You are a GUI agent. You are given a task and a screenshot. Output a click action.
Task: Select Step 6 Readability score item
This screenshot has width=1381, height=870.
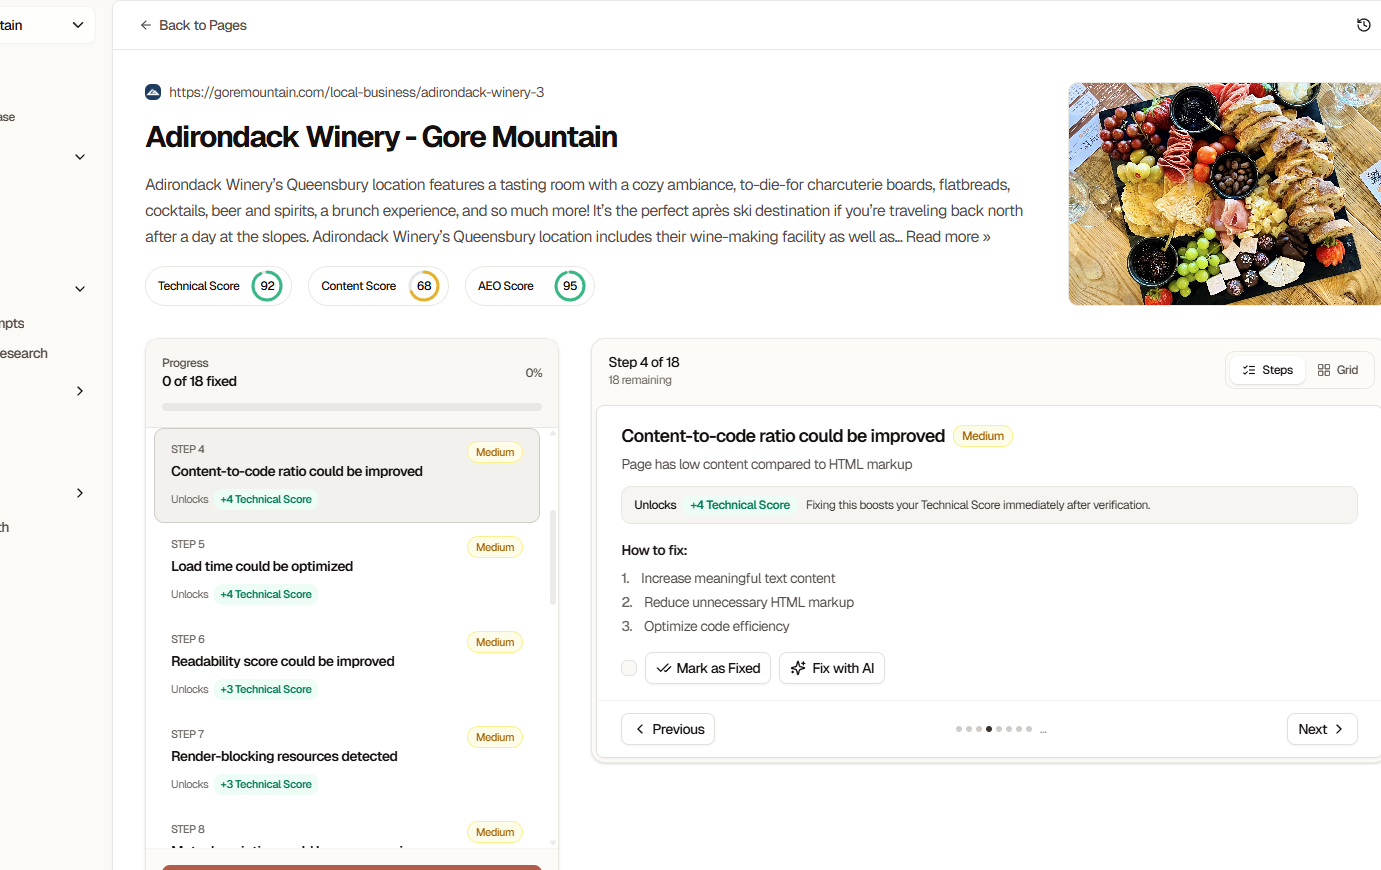(x=347, y=665)
